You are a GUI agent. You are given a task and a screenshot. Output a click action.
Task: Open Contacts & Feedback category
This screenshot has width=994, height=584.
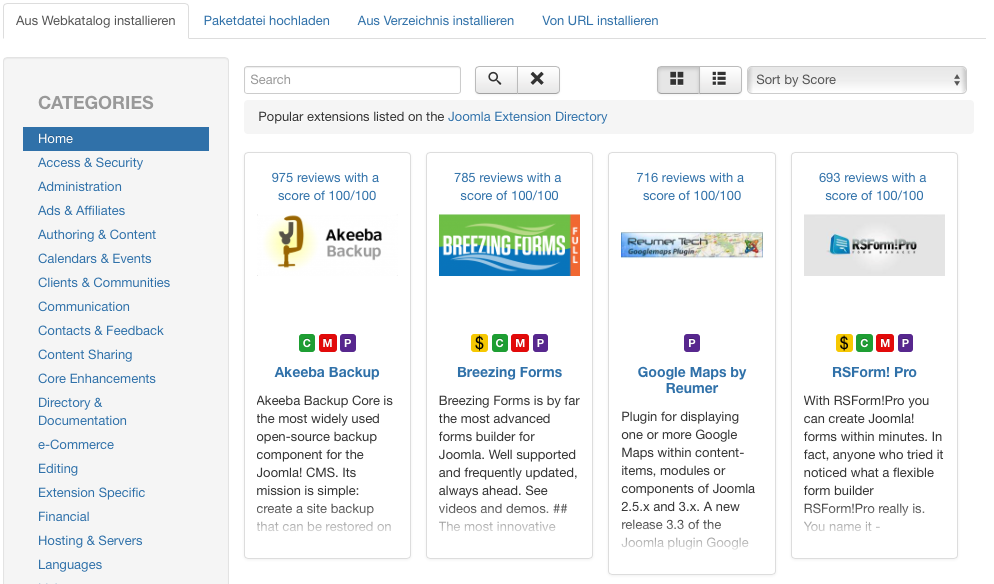click(101, 331)
